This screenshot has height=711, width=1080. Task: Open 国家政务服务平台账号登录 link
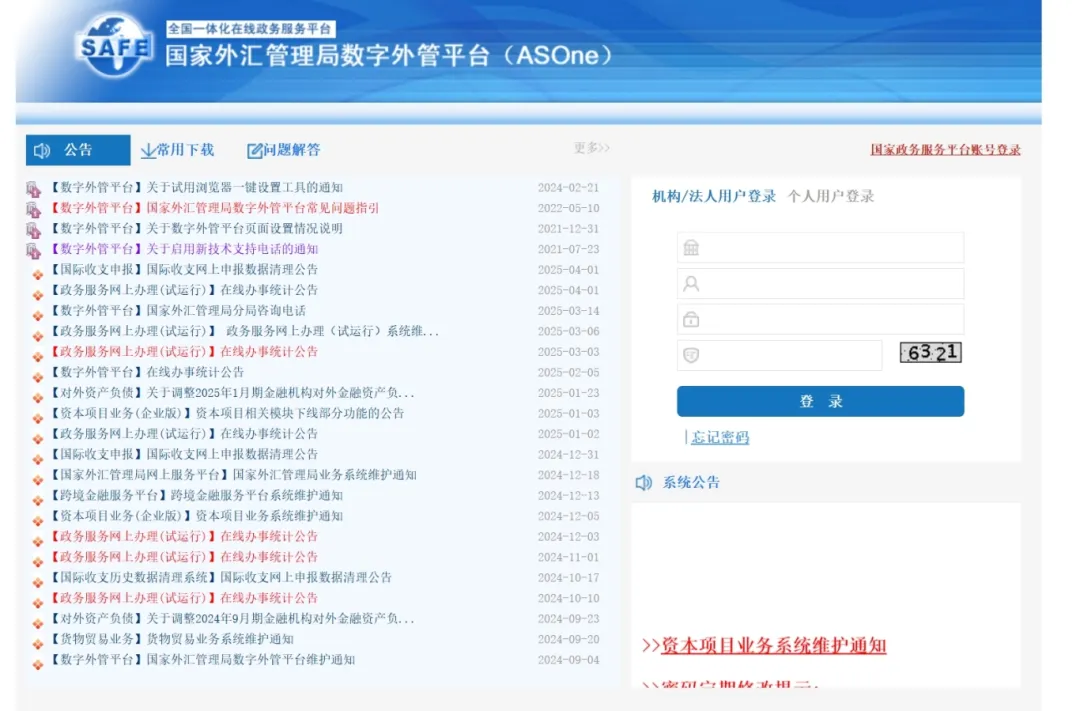click(945, 150)
